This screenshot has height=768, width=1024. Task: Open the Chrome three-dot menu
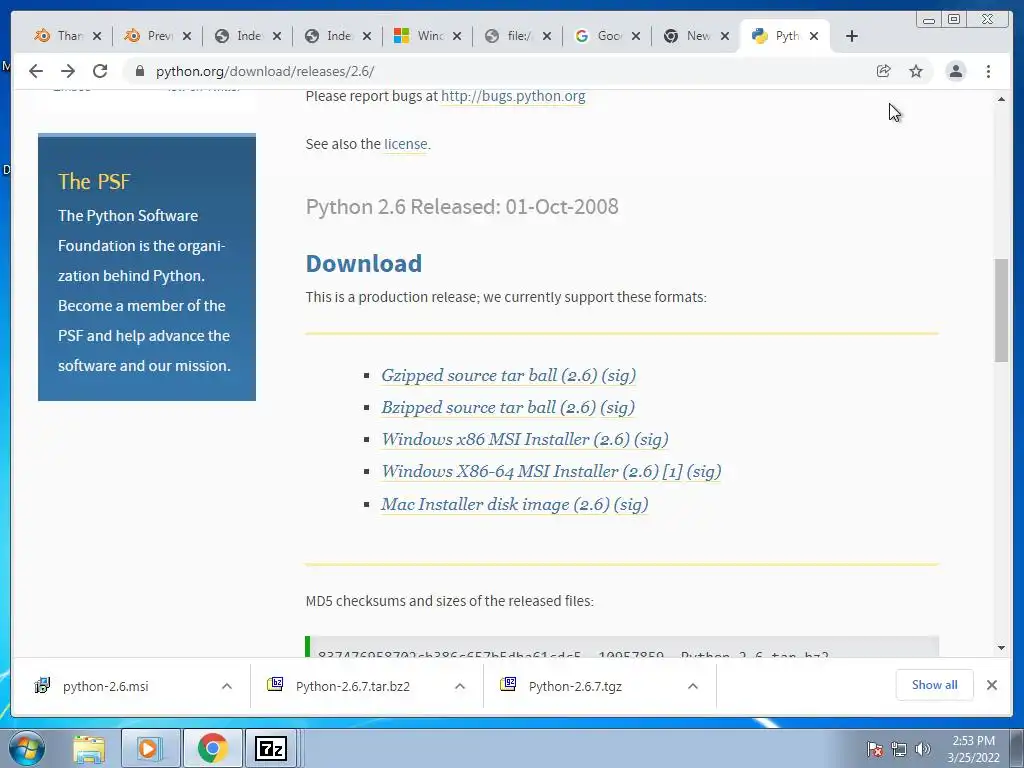pyautogui.click(x=989, y=71)
